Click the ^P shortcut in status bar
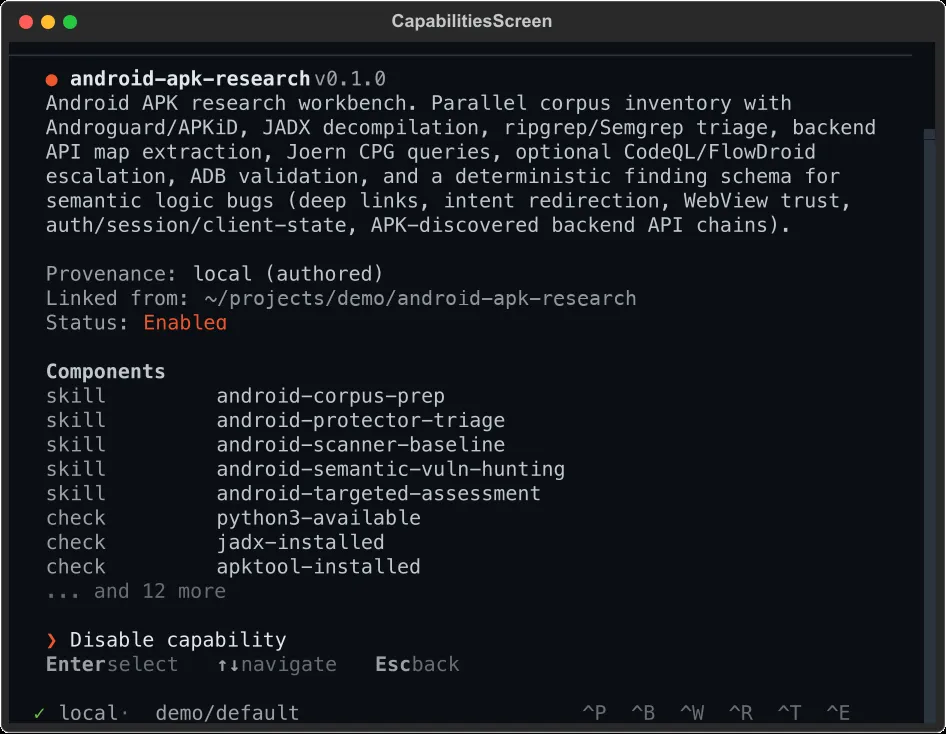 pos(594,713)
